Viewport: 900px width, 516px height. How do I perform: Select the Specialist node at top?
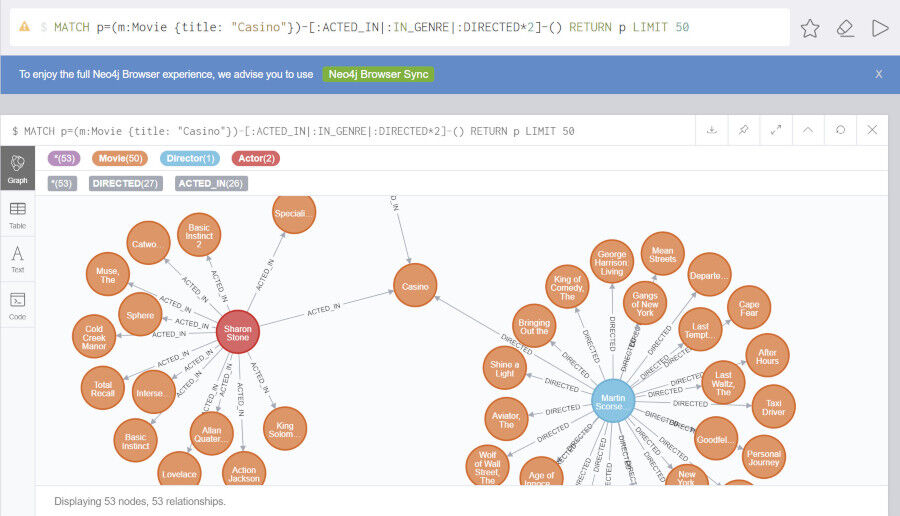point(293,213)
